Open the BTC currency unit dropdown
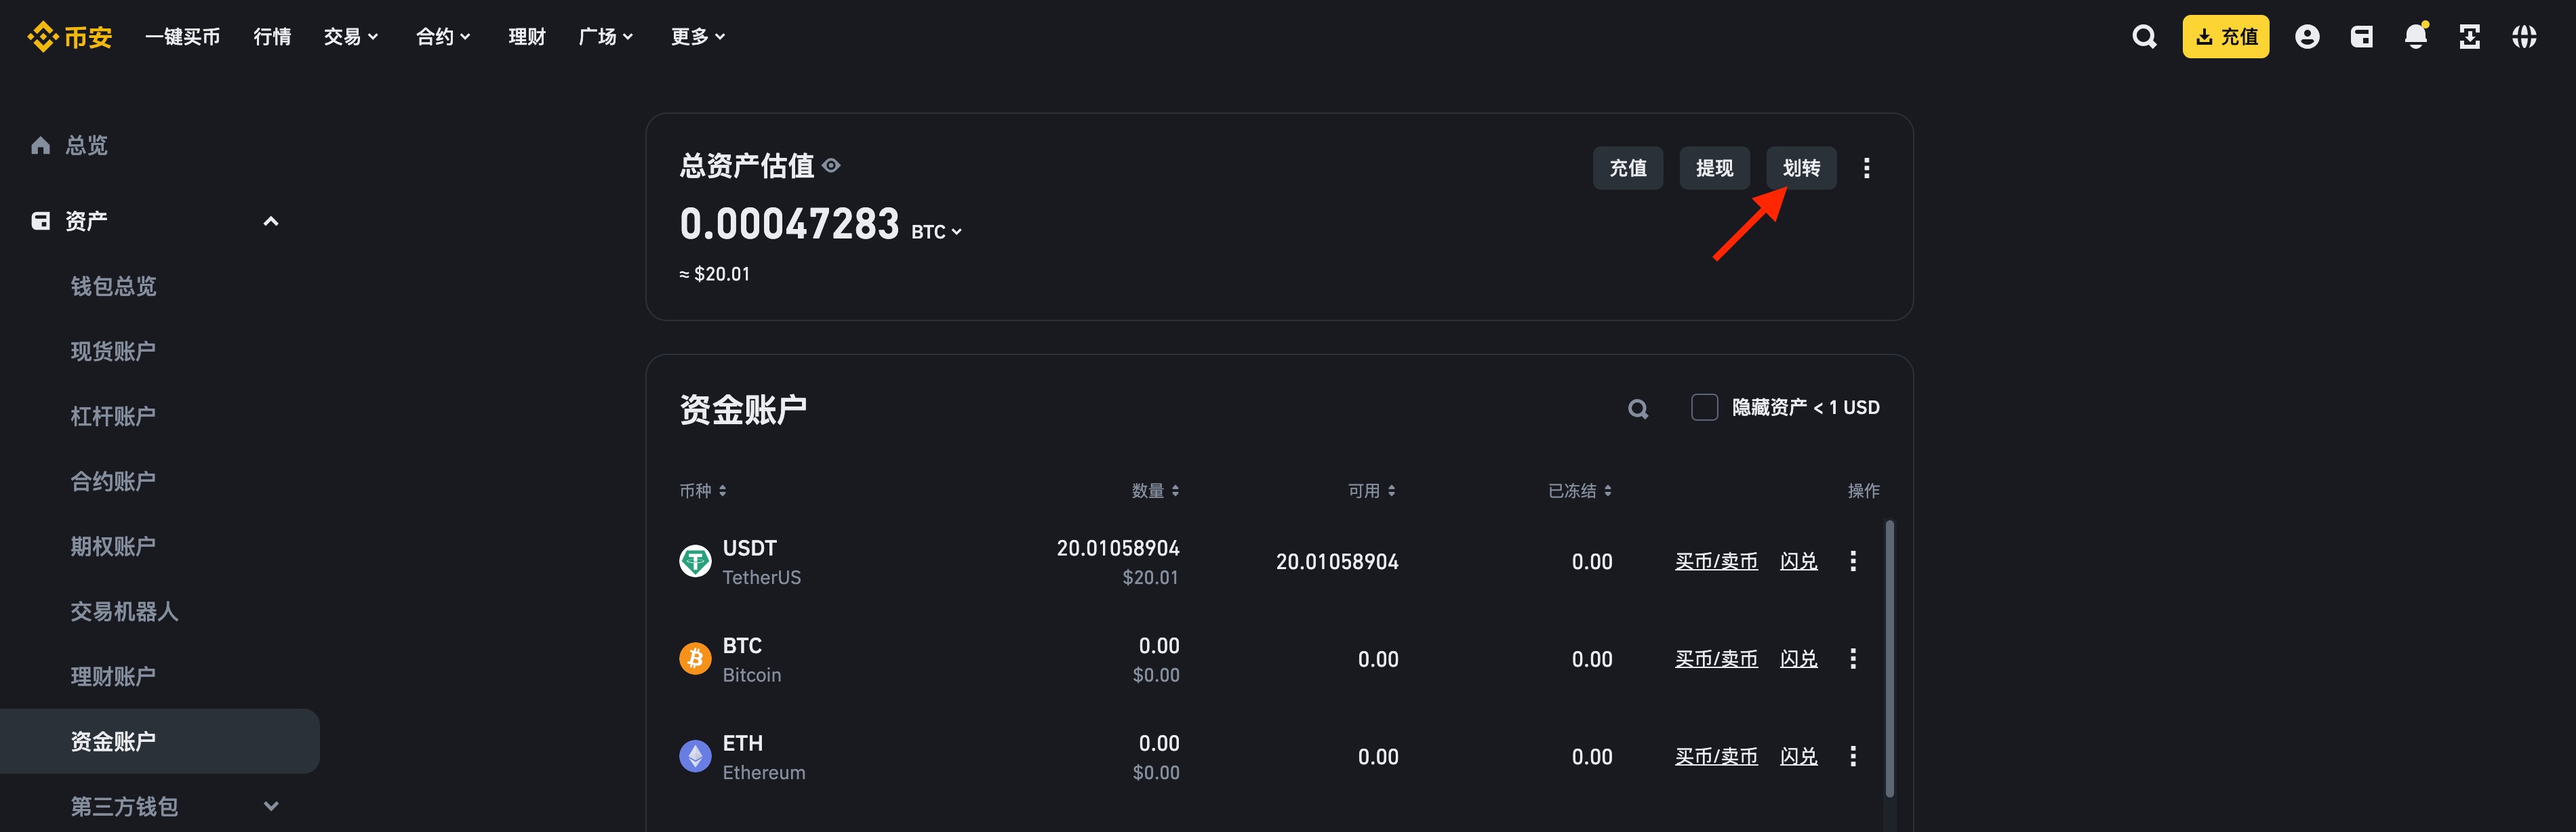The width and height of the screenshot is (2576, 832). (936, 232)
